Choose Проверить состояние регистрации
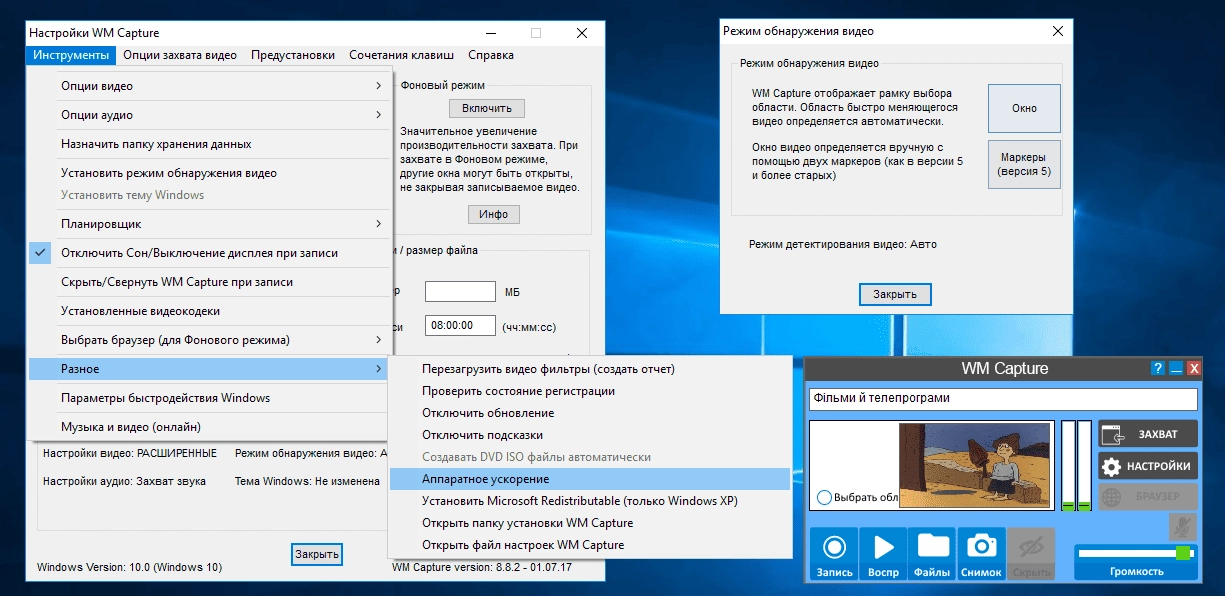1225x596 pixels. (x=589, y=391)
